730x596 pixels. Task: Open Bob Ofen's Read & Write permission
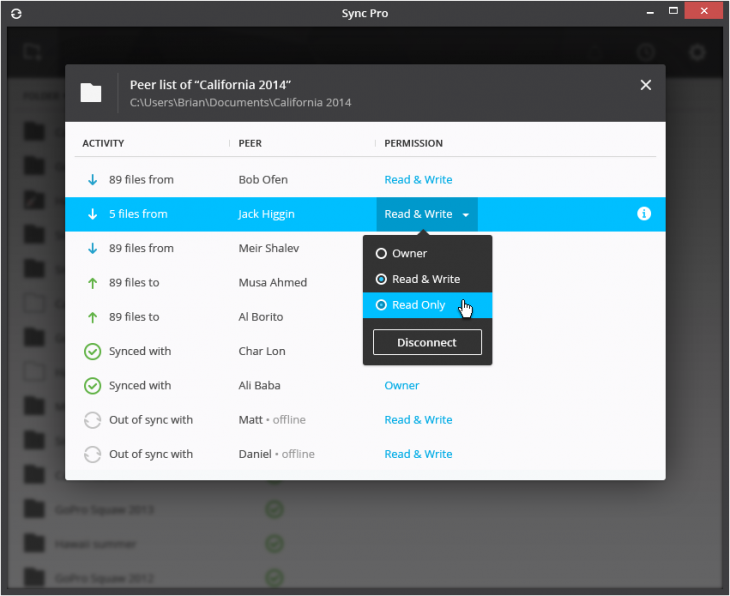(x=418, y=180)
